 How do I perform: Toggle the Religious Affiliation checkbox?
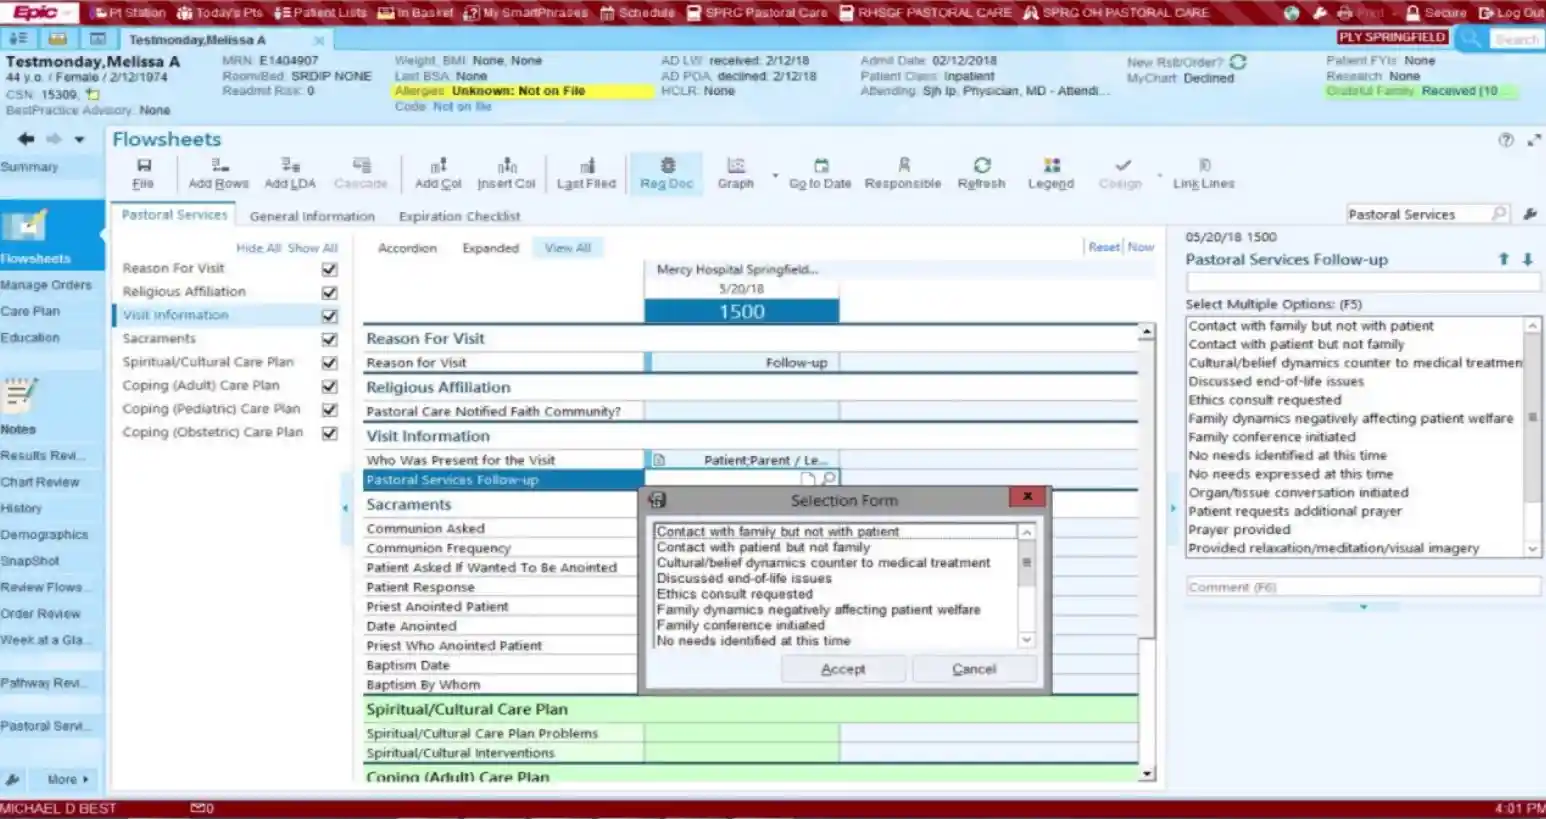tap(329, 291)
